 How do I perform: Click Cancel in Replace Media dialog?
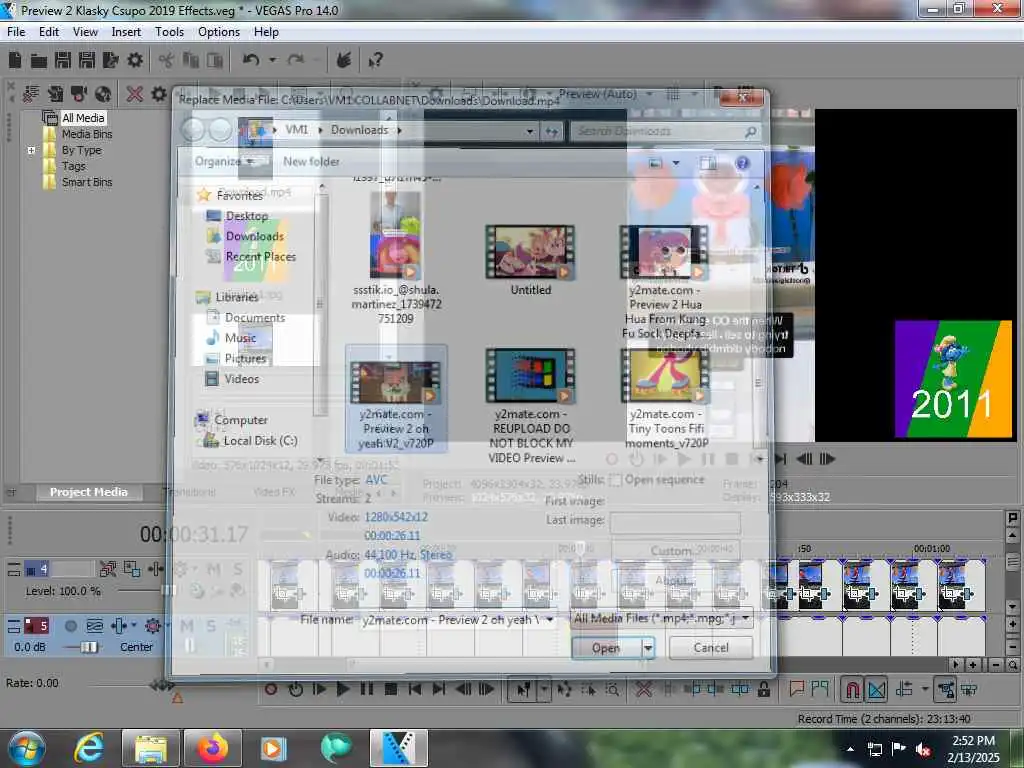click(x=711, y=647)
